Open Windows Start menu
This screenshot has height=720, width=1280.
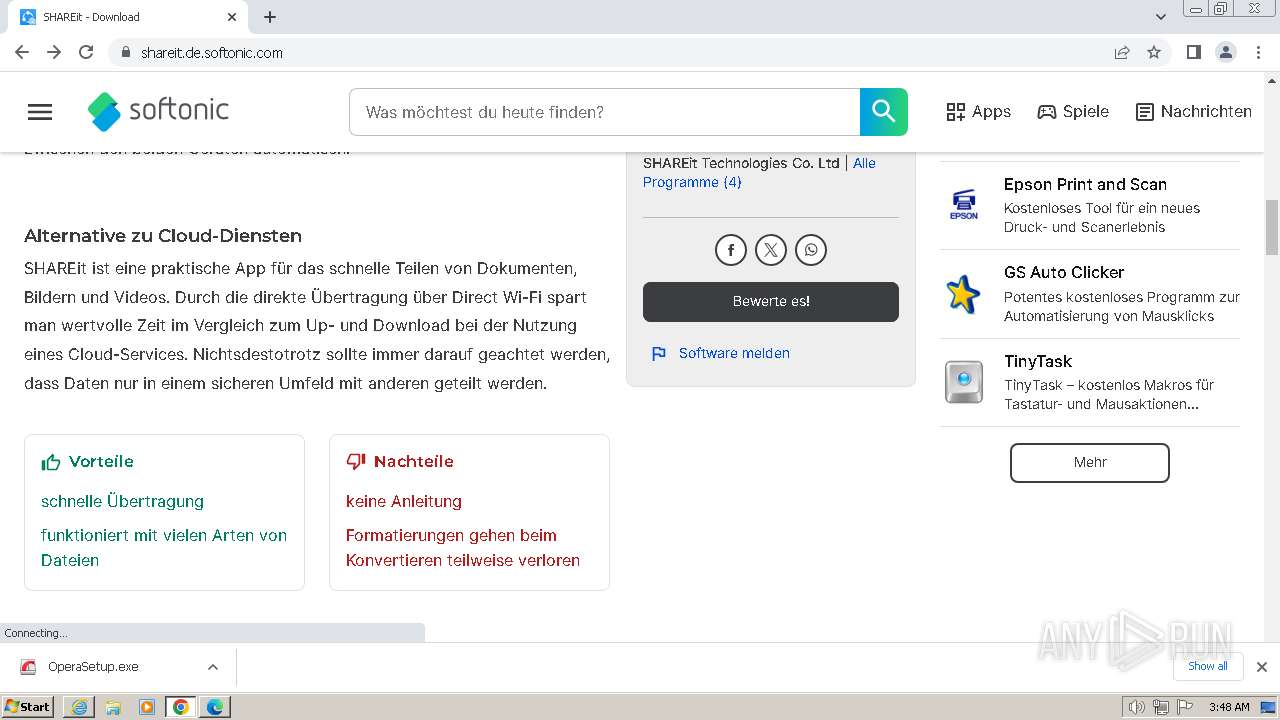[28, 706]
